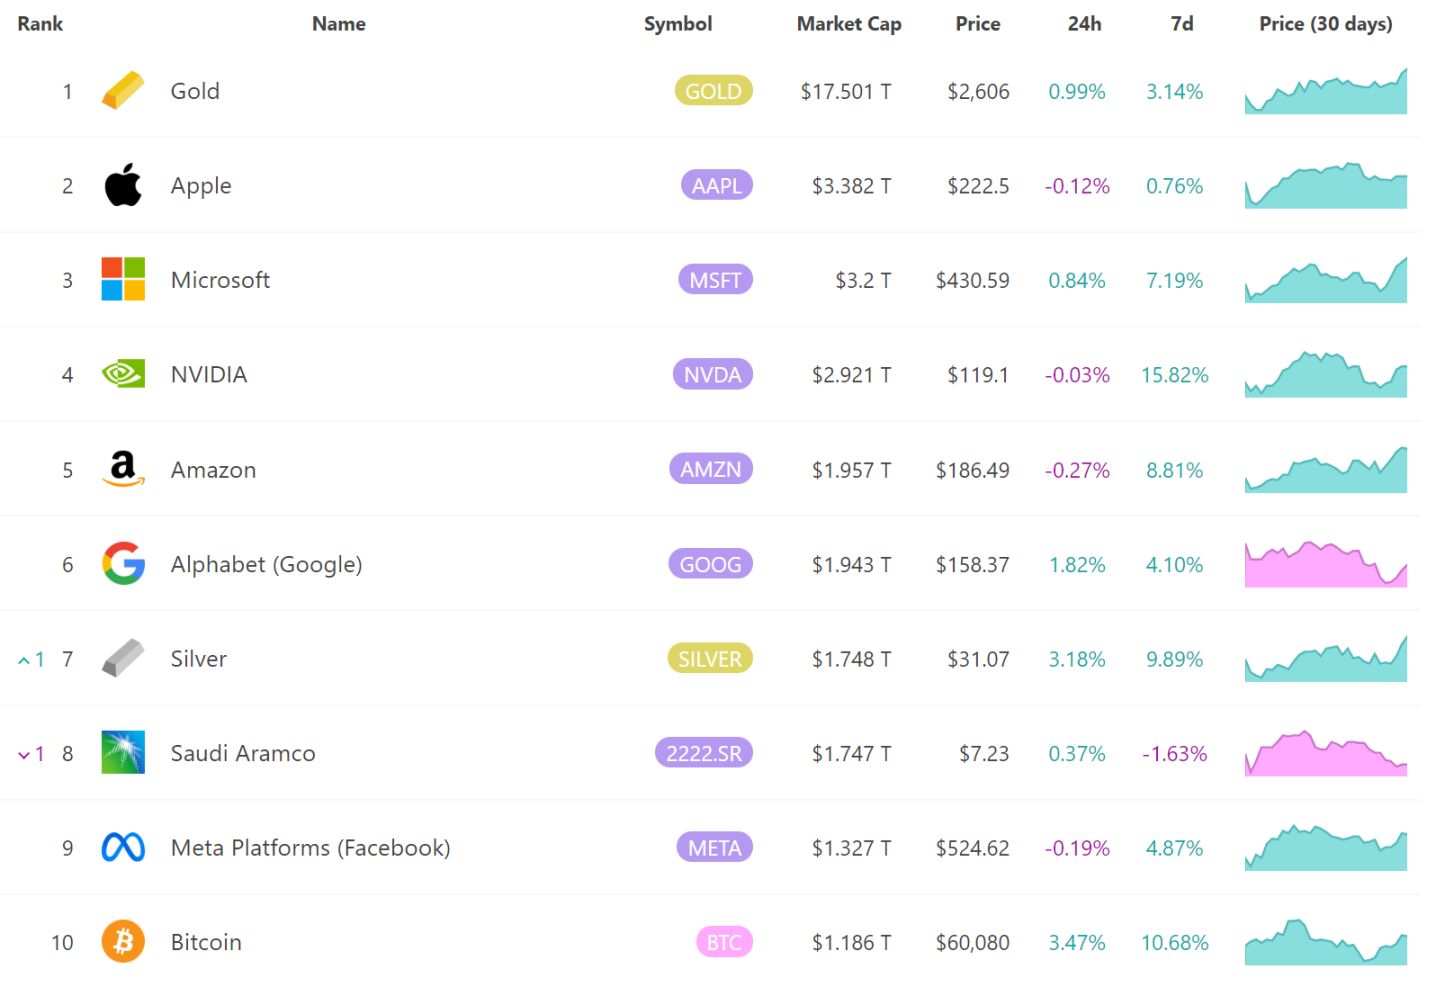The width and height of the screenshot is (1436, 987).
Task: Click the GOLD symbol badge
Action: tap(713, 91)
